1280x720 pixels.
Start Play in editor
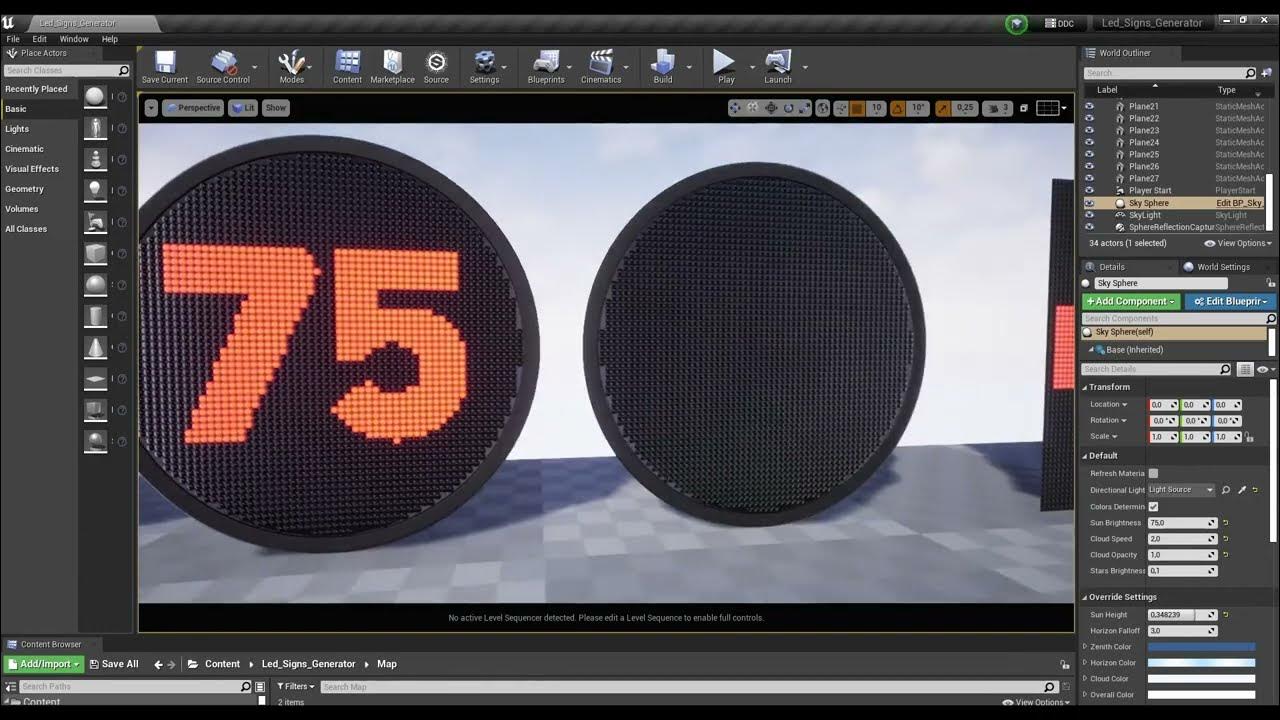click(726, 66)
